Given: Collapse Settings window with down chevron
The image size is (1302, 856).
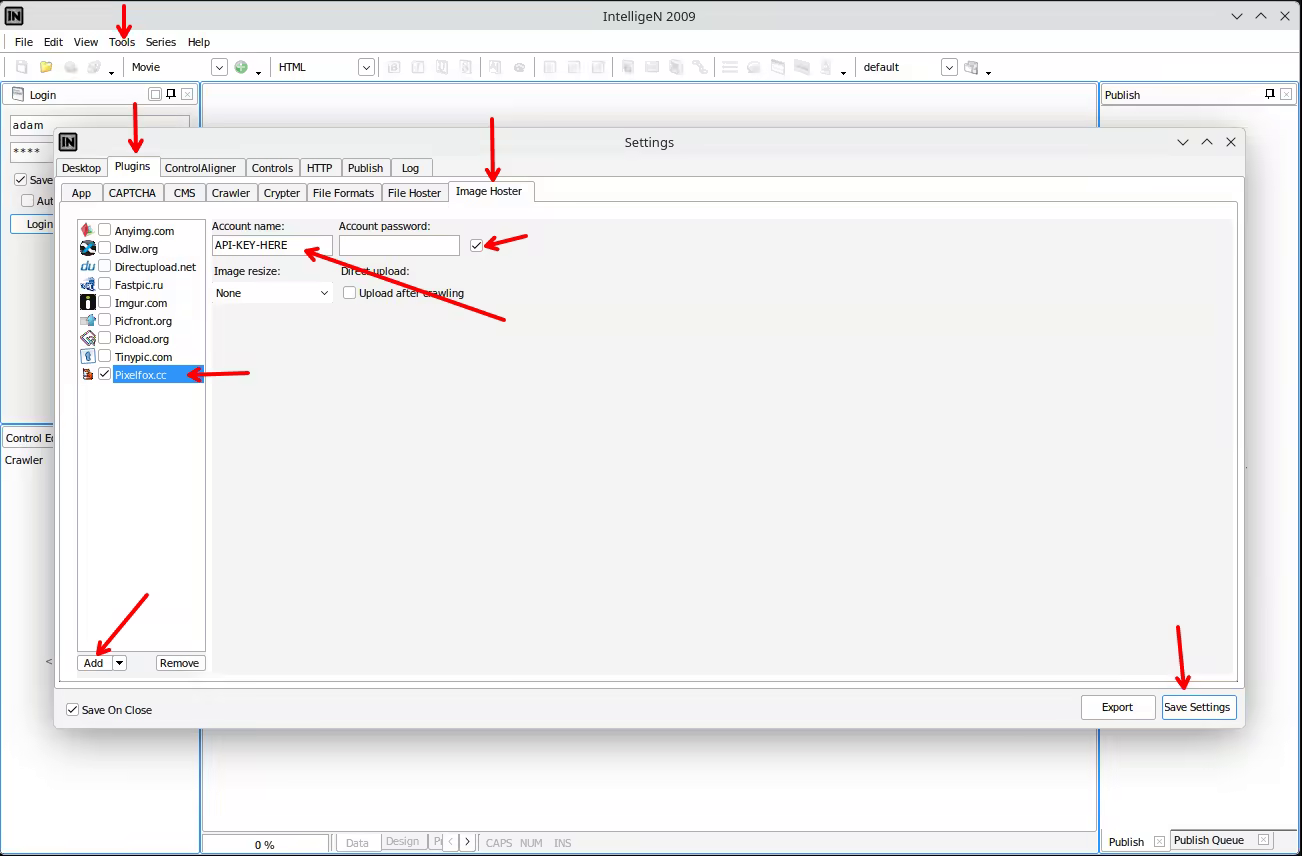Looking at the screenshot, I should (x=1183, y=142).
